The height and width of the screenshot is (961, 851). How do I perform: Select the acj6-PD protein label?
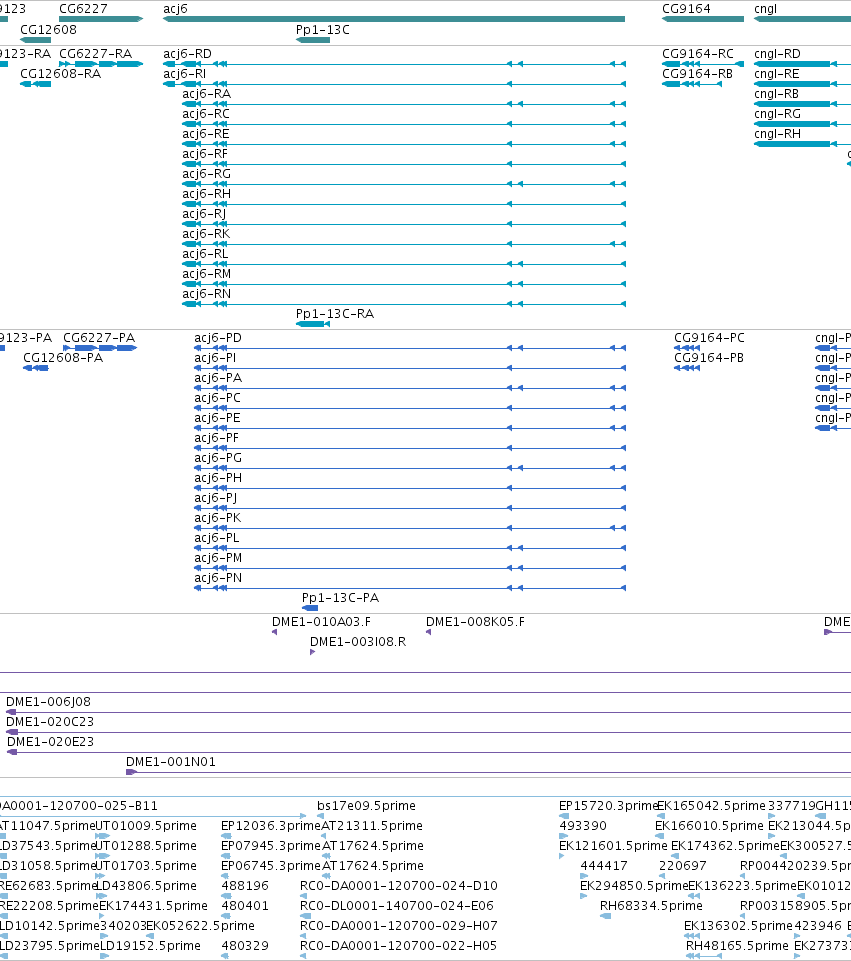pyautogui.click(x=218, y=338)
